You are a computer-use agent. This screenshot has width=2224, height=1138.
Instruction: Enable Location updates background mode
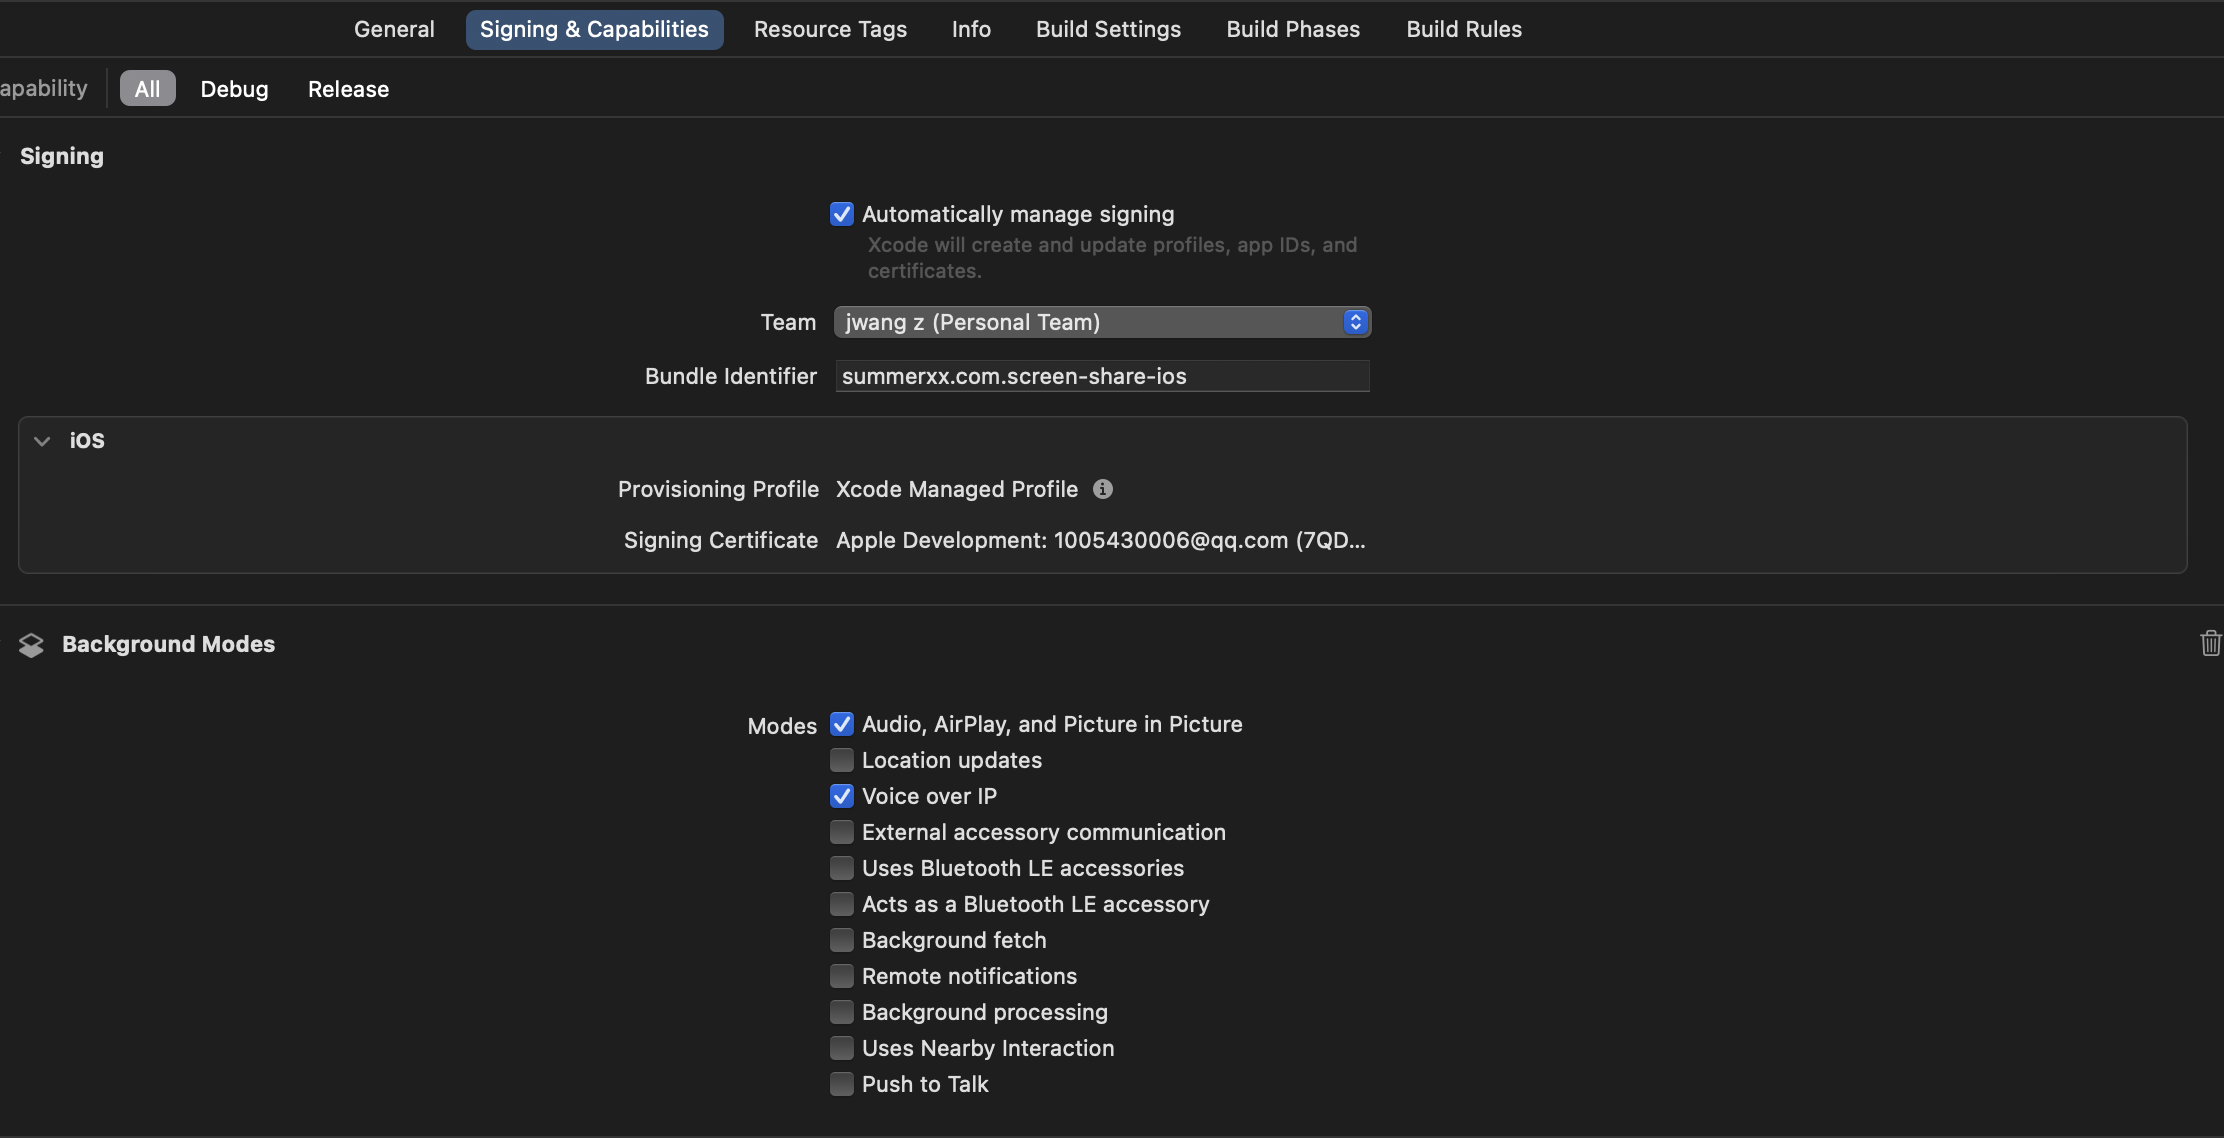842,760
